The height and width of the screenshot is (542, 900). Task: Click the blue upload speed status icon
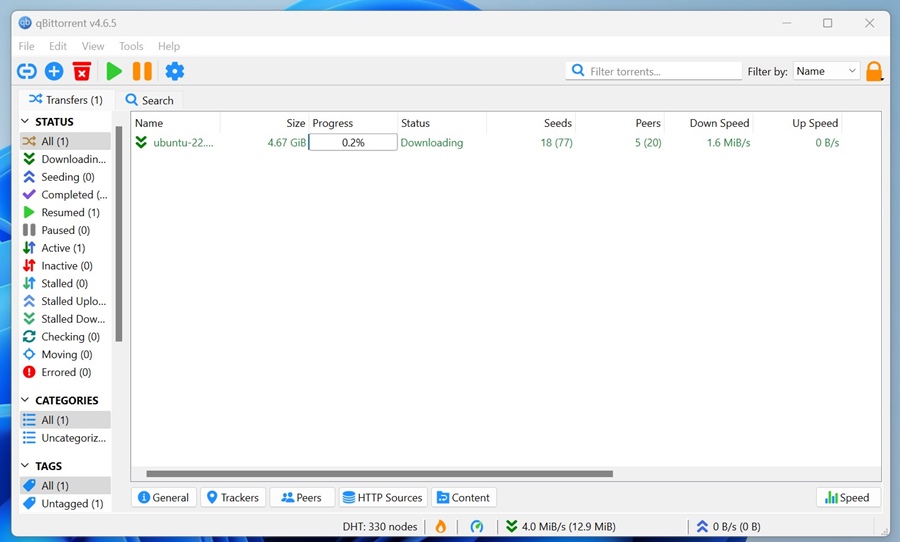coord(702,526)
